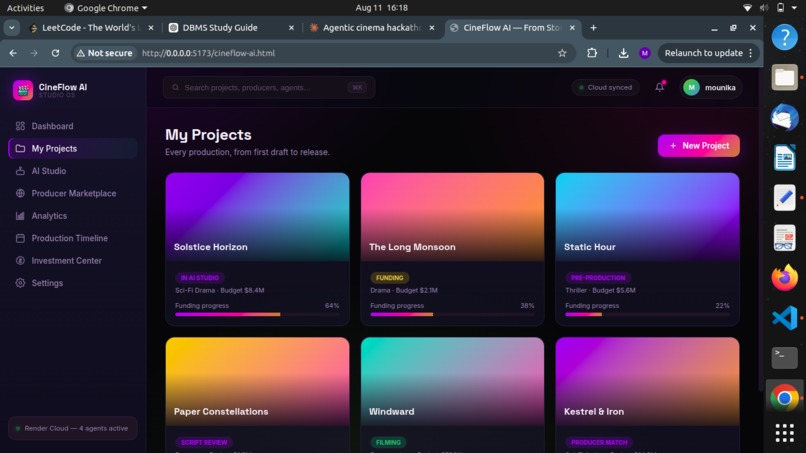Screen dimensions: 806x453
Task: Click the Cloud synced status pill
Action: (605, 87)
